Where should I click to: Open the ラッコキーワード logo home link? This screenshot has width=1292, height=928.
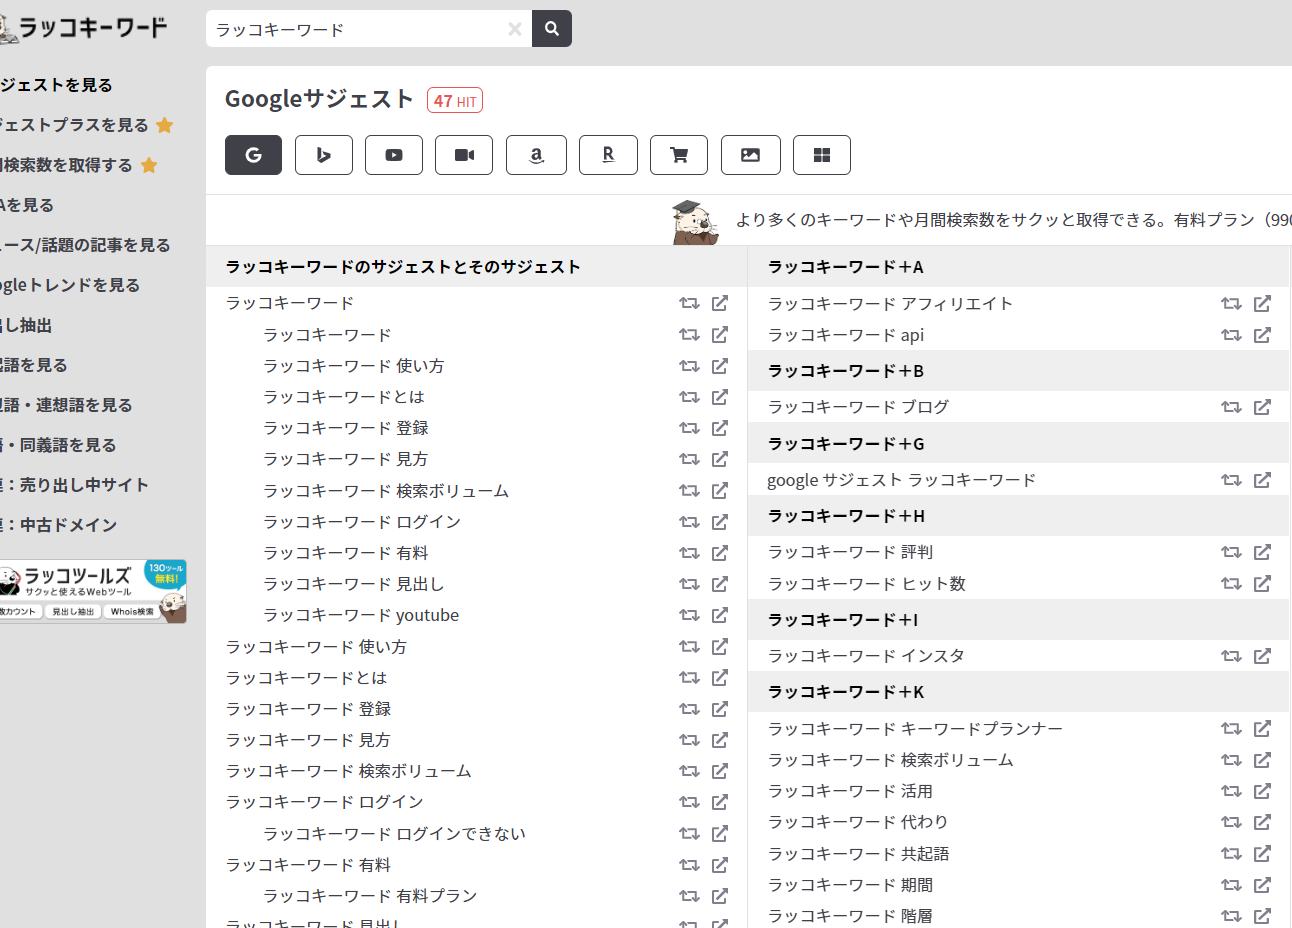point(83,28)
